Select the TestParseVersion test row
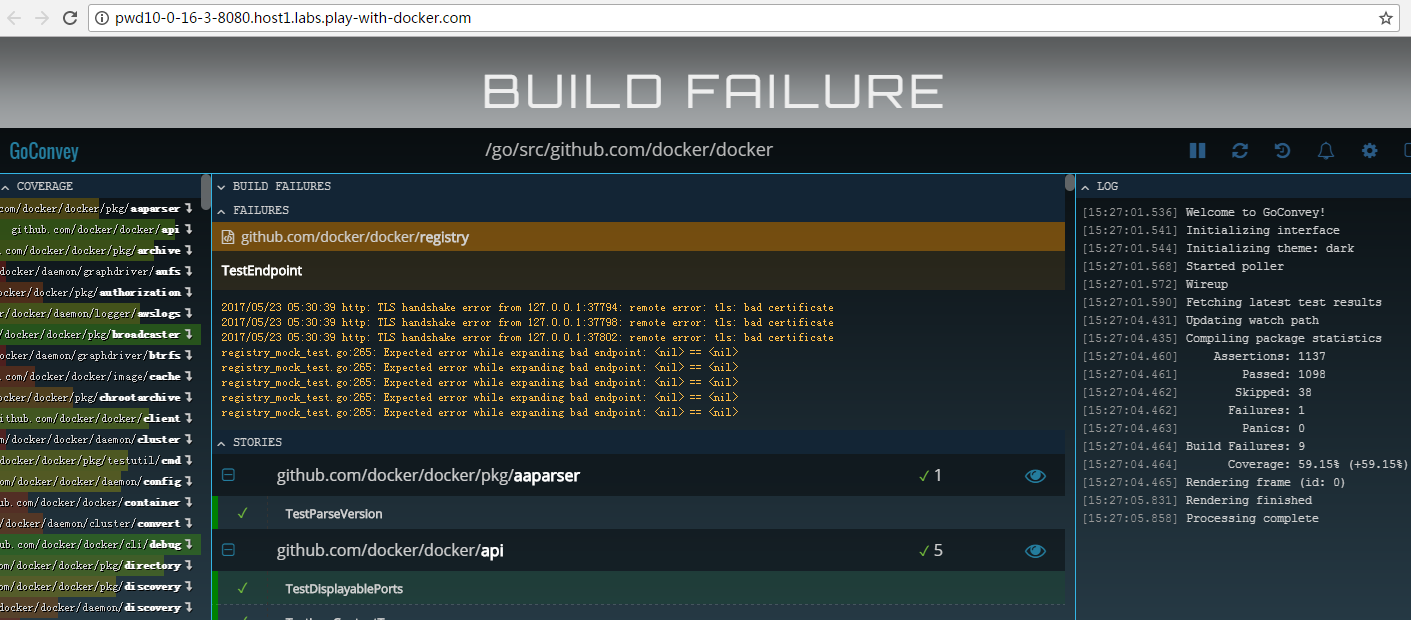 click(640, 513)
